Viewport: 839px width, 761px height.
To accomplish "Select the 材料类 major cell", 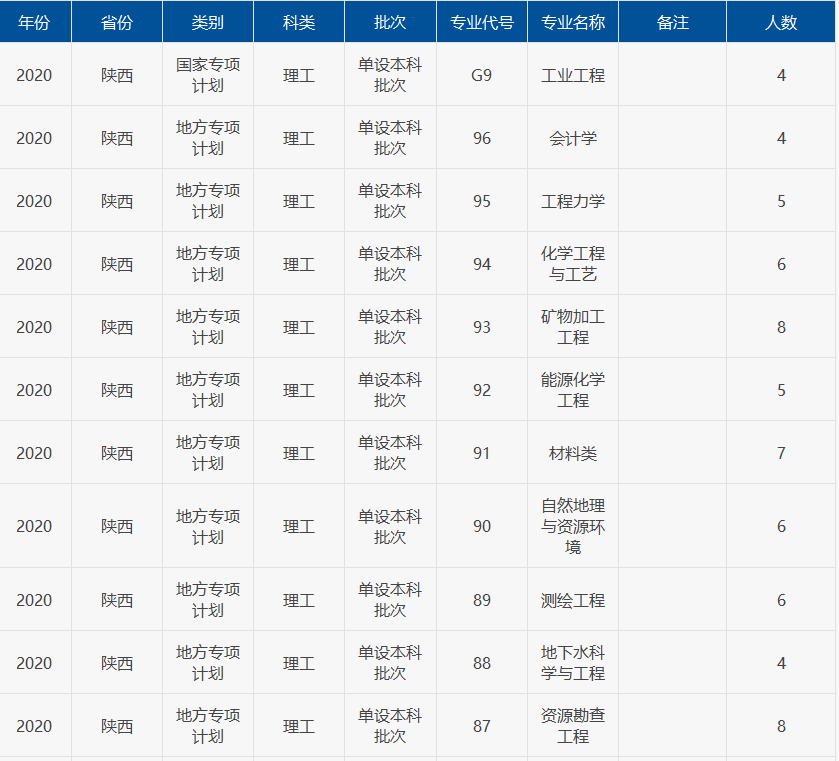I will coord(573,453).
